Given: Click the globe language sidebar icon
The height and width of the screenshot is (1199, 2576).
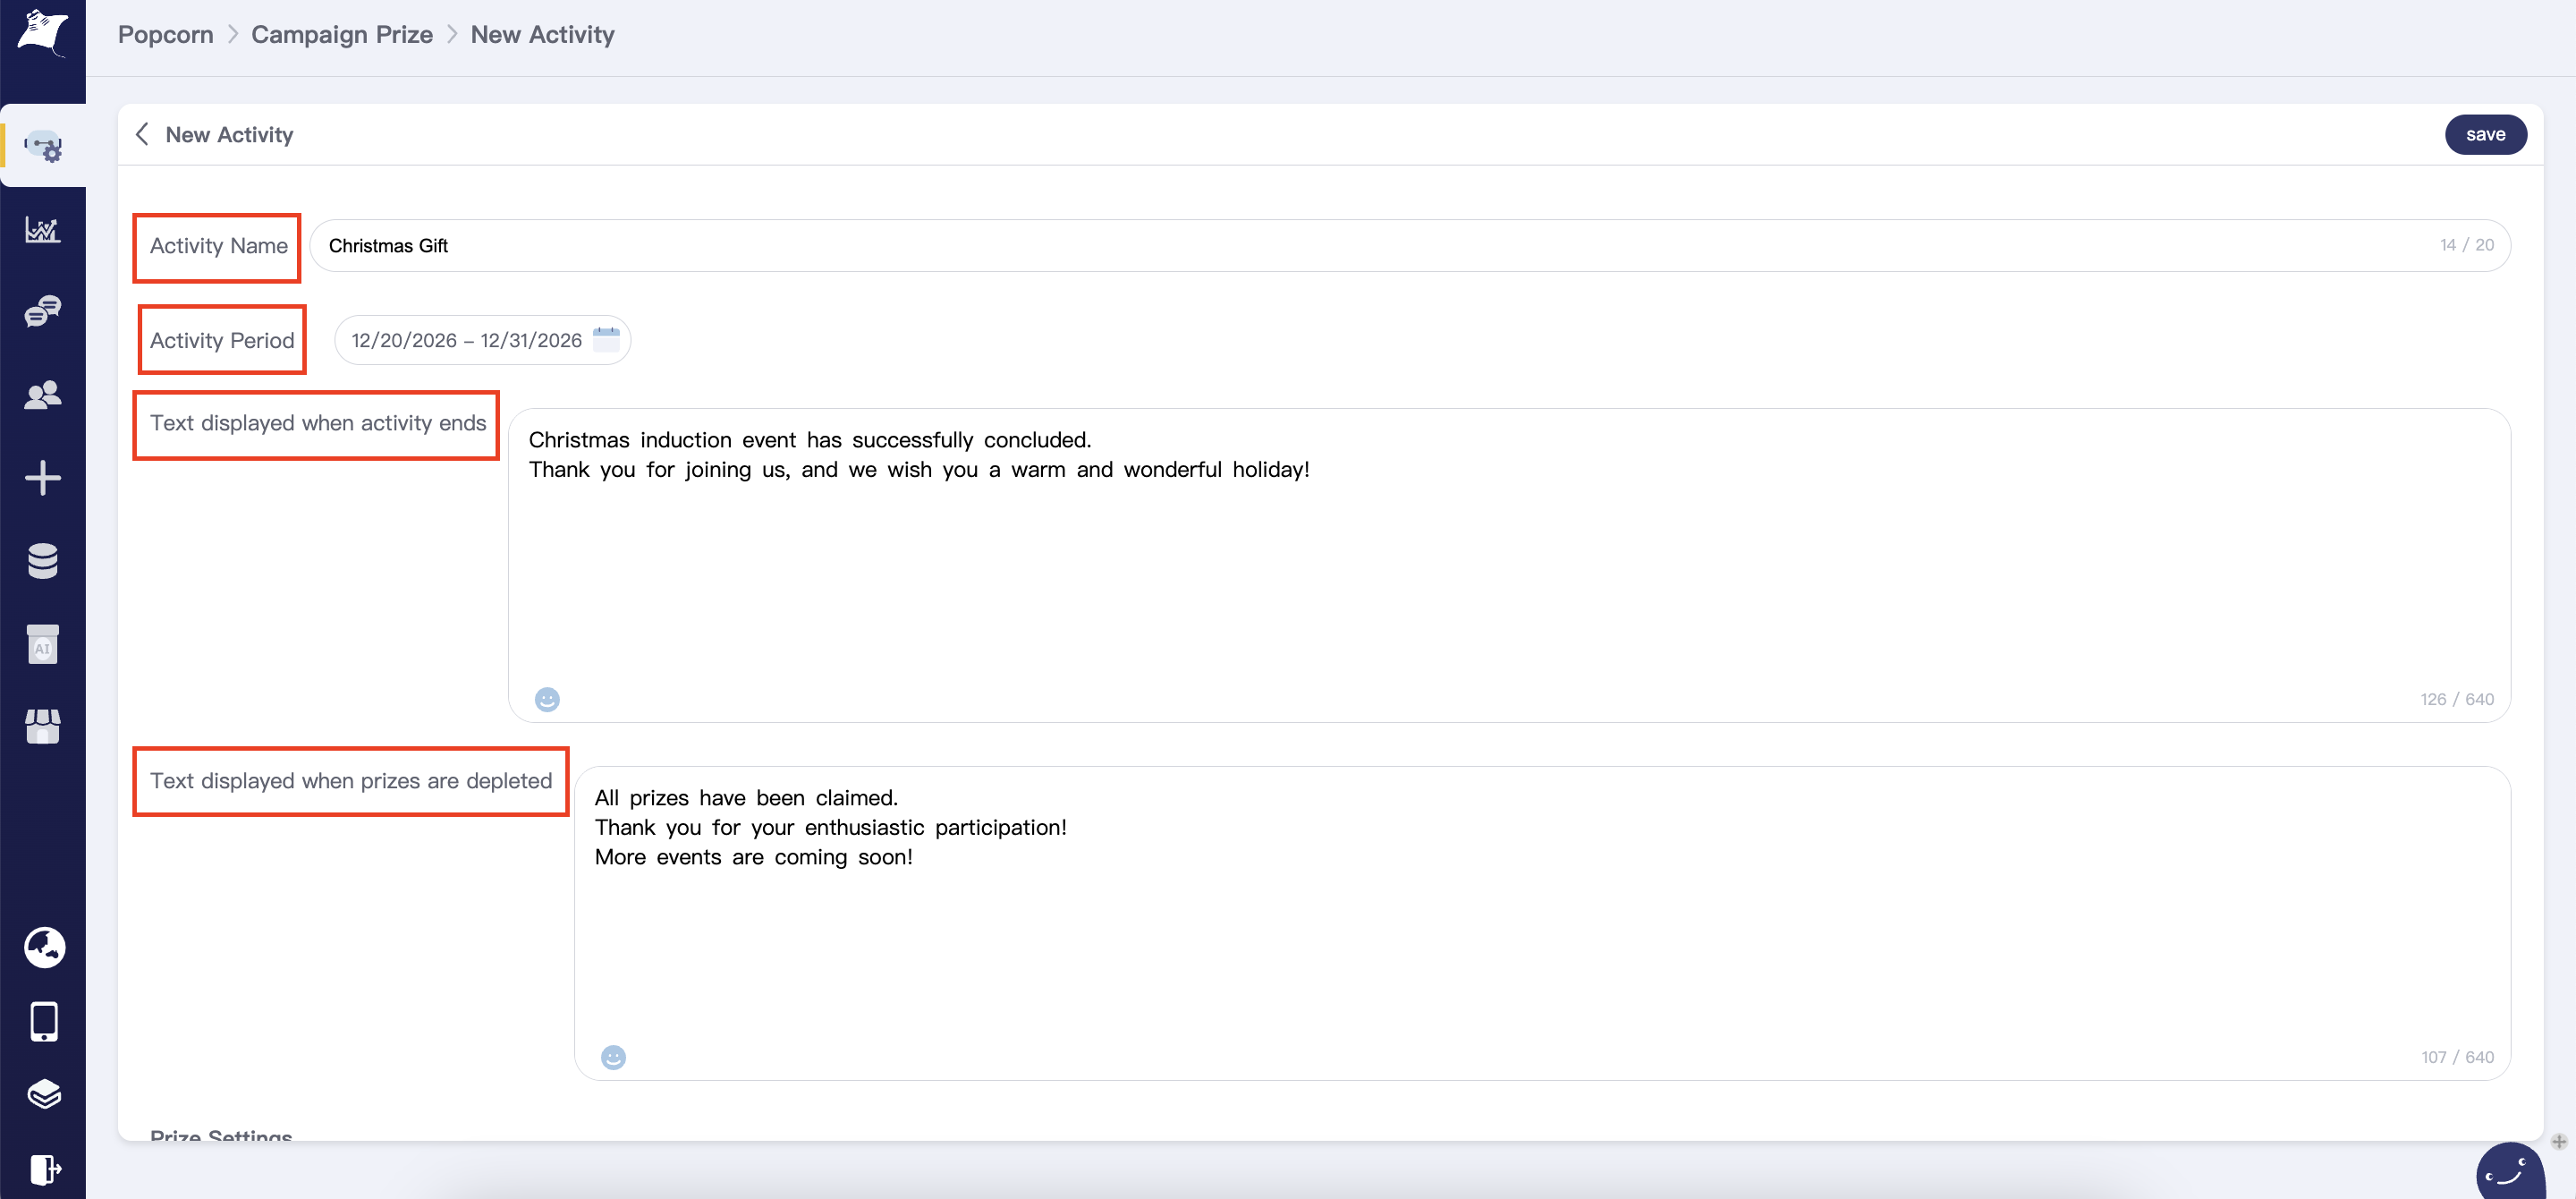Looking at the screenshot, I should pyautogui.click(x=44, y=947).
